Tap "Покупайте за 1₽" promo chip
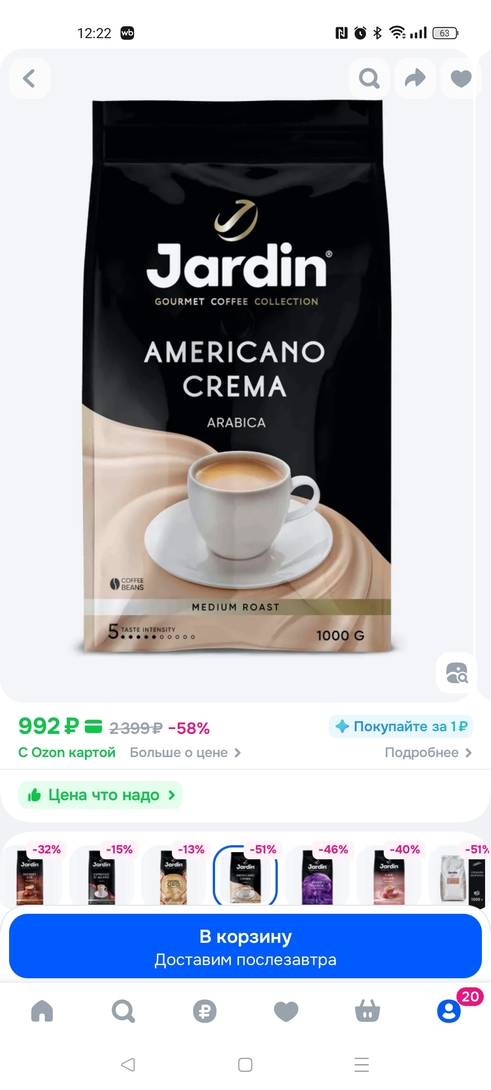 pos(401,726)
